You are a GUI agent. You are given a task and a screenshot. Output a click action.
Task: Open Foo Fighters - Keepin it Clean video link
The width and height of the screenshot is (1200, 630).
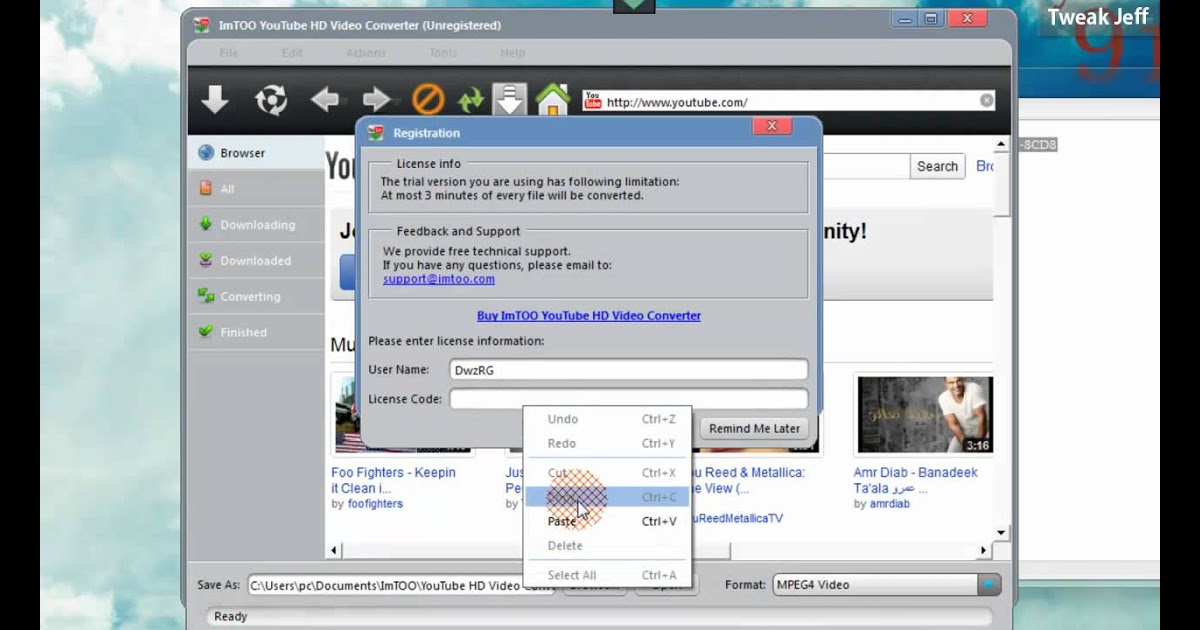(x=393, y=480)
